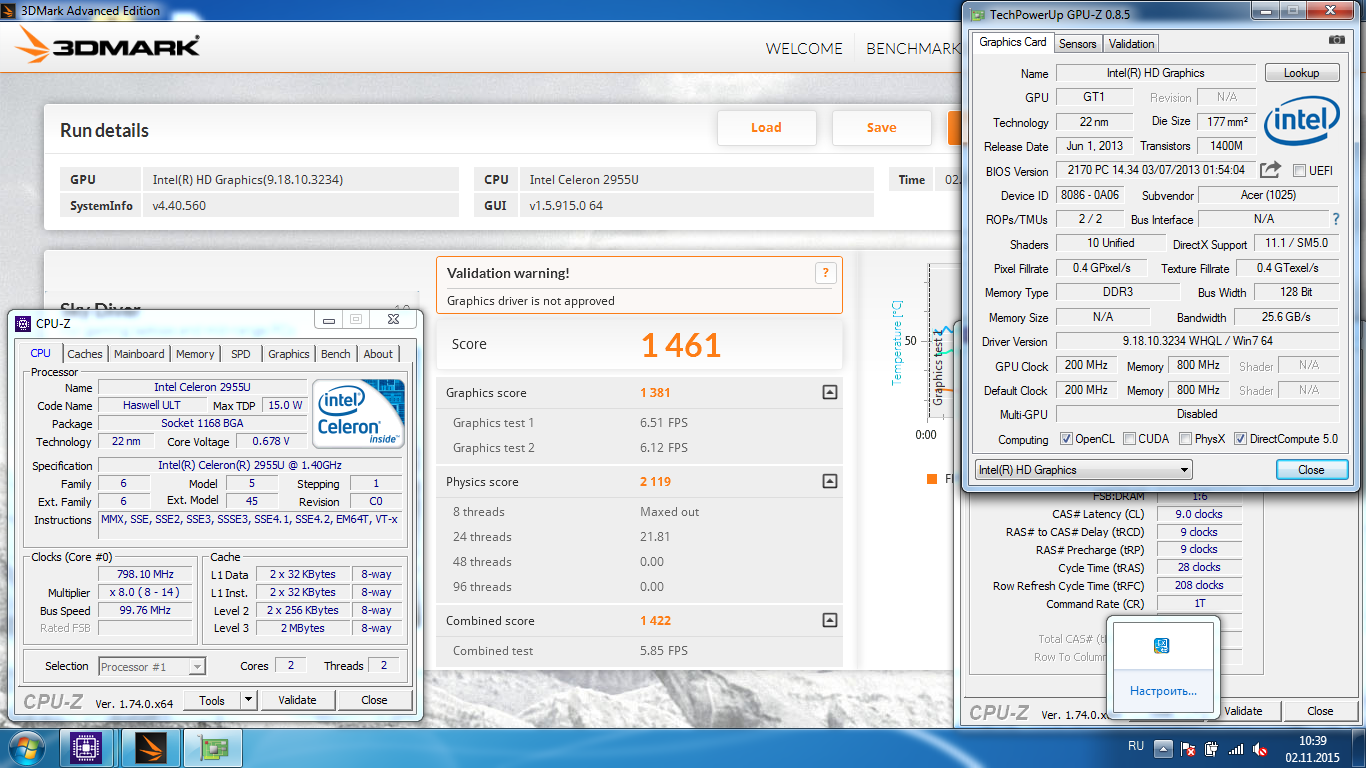Switch to the Sensors tab in GPU-Z

[x=1078, y=44]
